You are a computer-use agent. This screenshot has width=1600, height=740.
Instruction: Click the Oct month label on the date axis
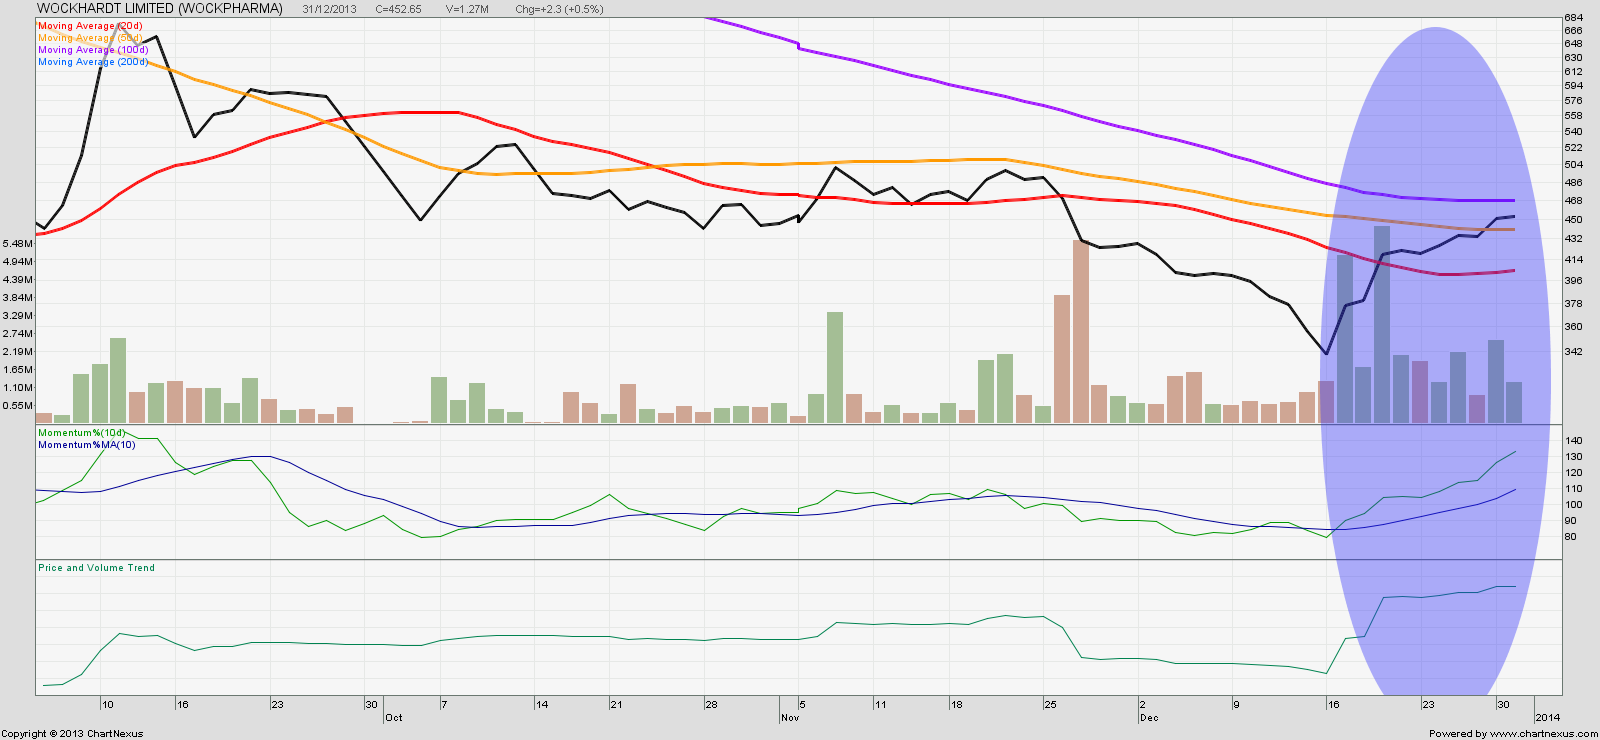point(394,718)
